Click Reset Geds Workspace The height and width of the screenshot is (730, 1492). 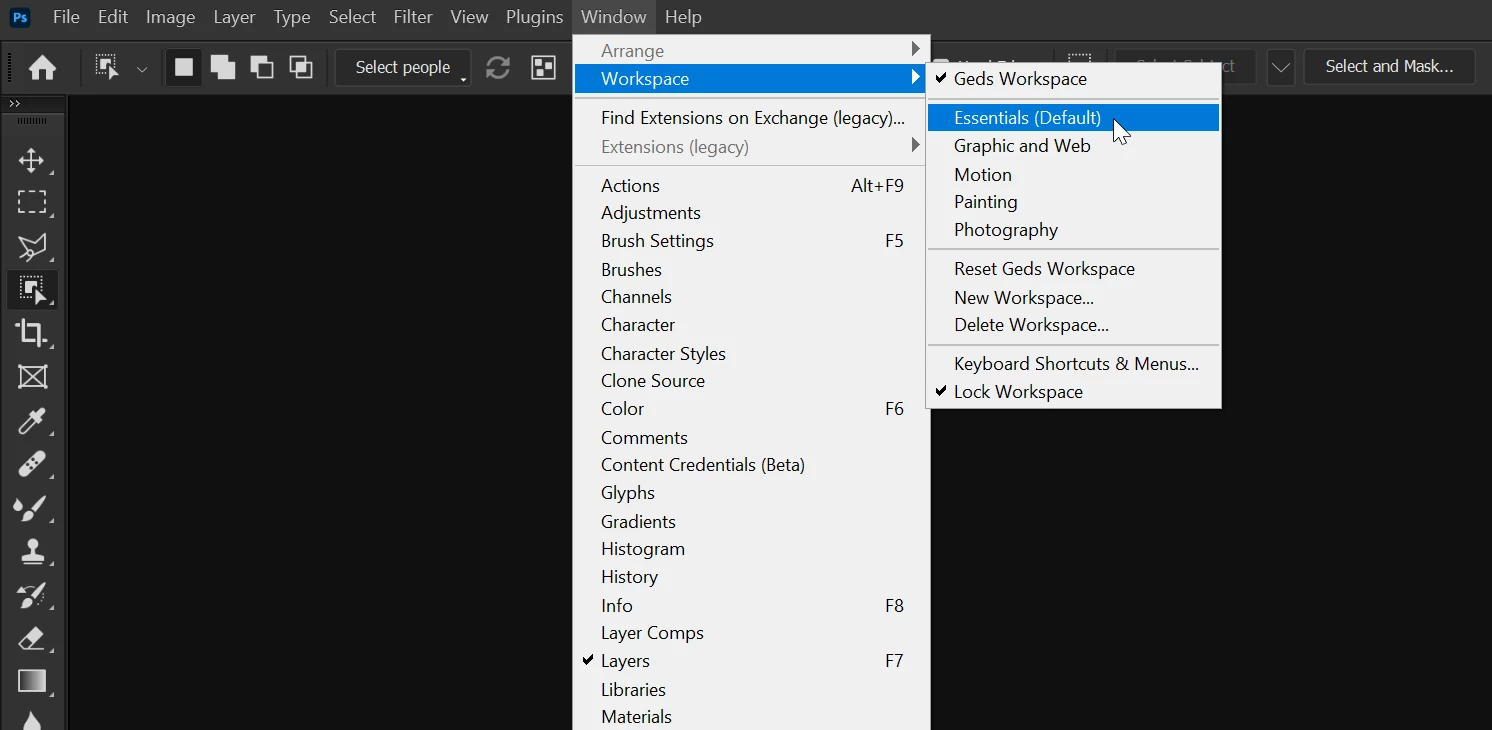point(1073,269)
